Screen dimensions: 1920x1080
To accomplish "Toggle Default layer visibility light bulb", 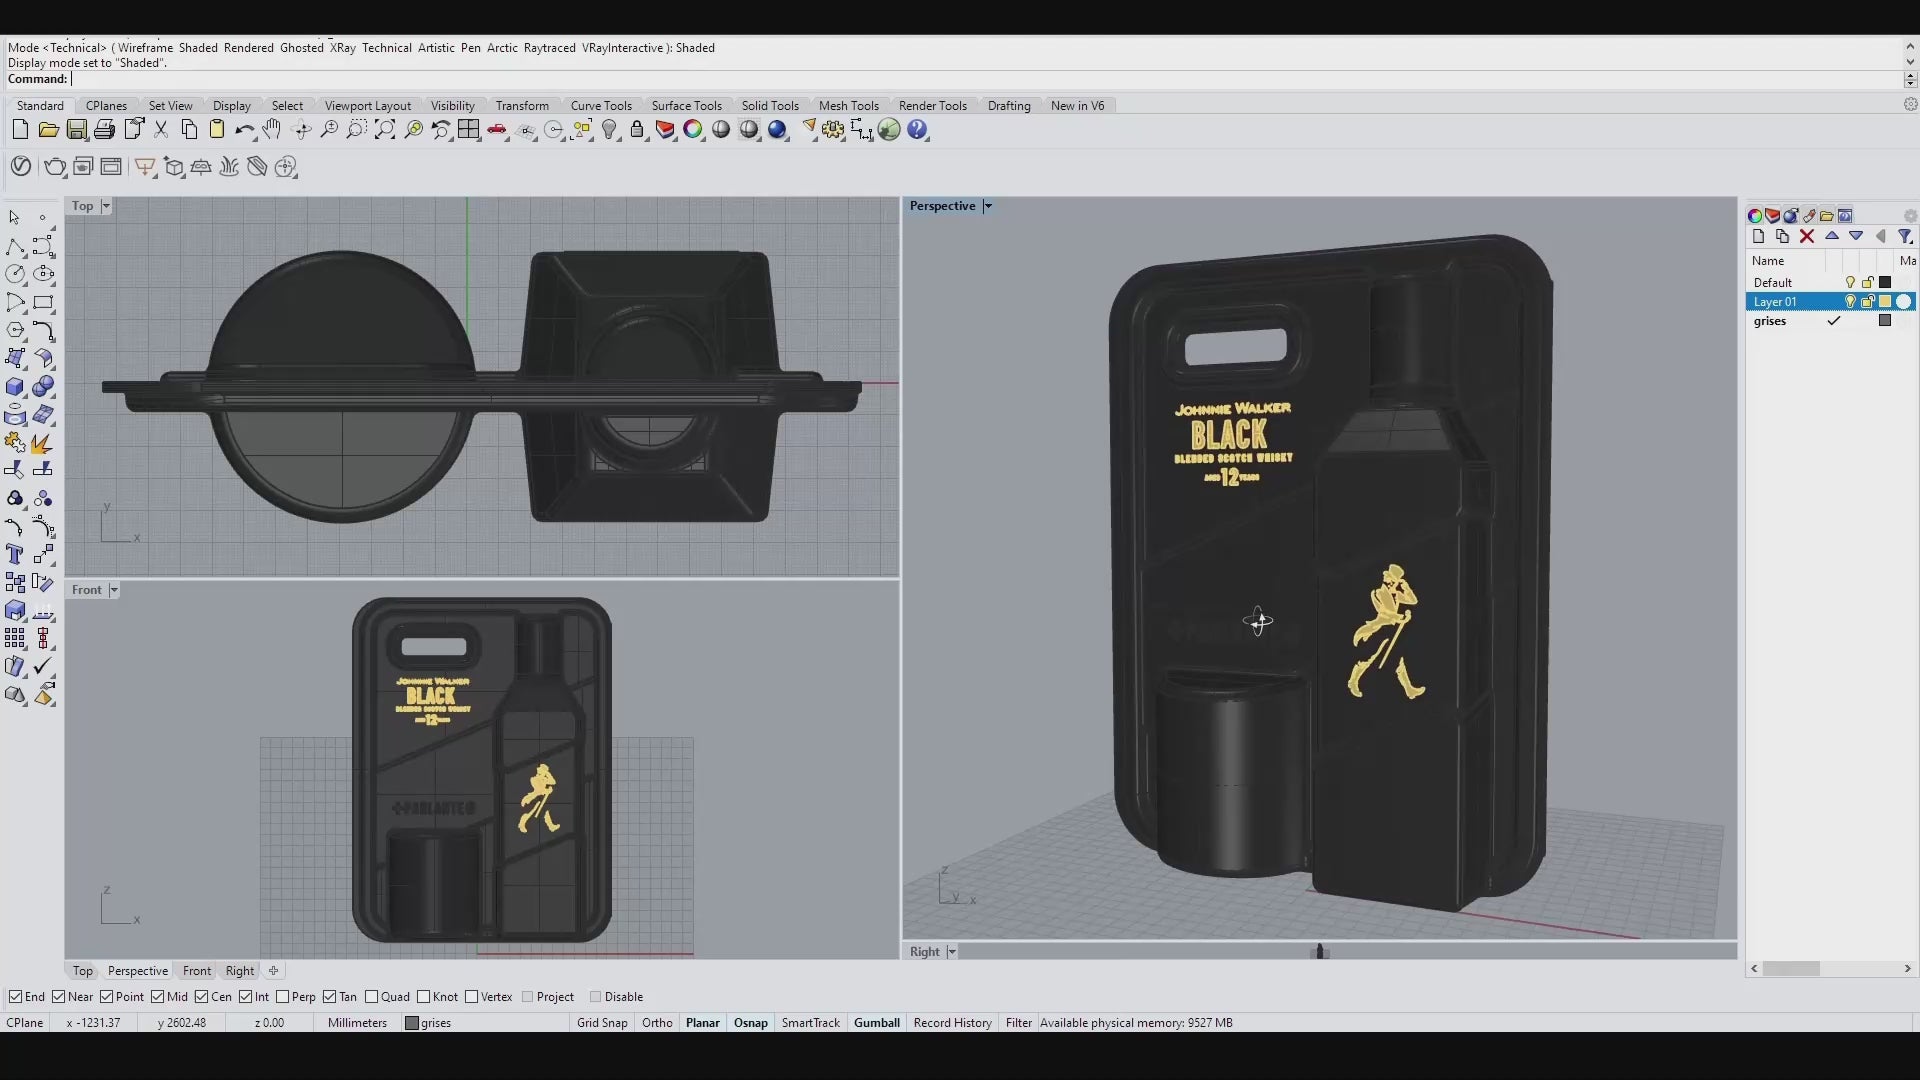I will (x=1850, y=283).
